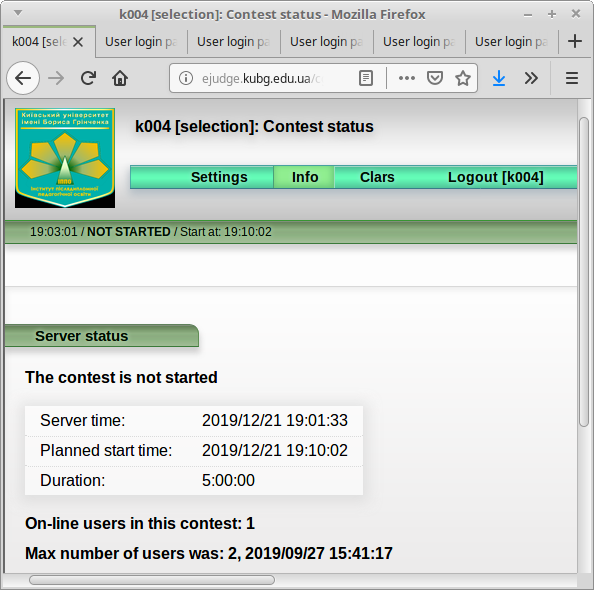The width and height of the screenshot is (594, 590).
Task: Open a new tab with plus
Action: pos(575,41)
